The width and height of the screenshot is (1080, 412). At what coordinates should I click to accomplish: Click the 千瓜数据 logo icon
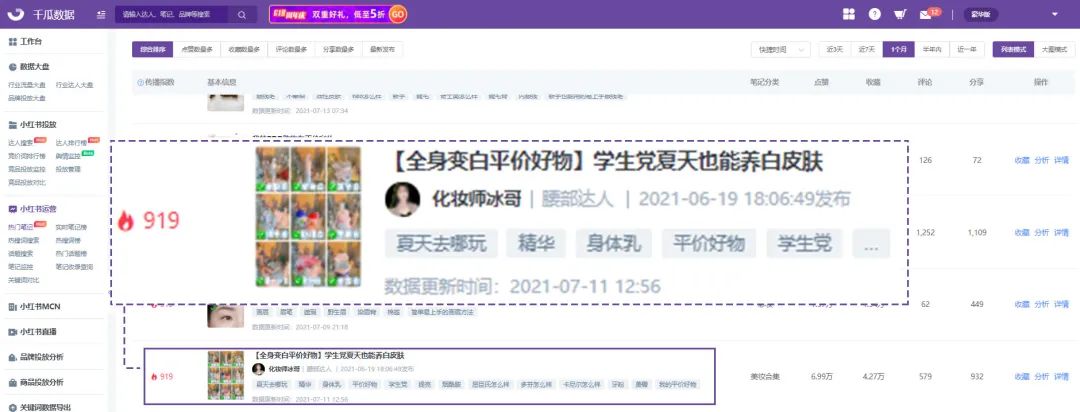click(x=17, y=14)
